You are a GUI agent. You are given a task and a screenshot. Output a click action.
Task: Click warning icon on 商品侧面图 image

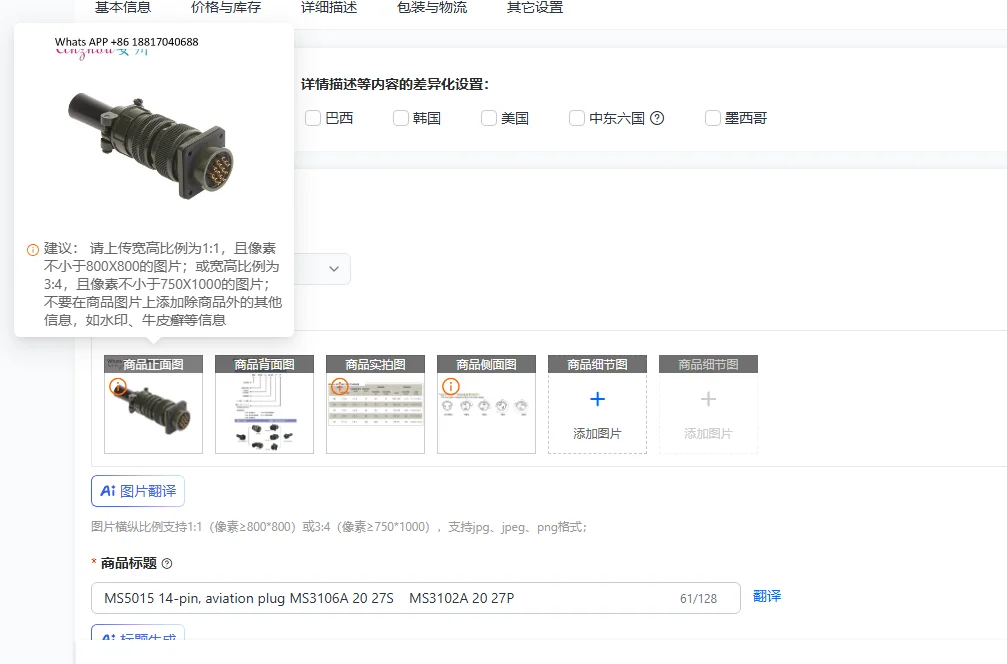pos(451,387)
